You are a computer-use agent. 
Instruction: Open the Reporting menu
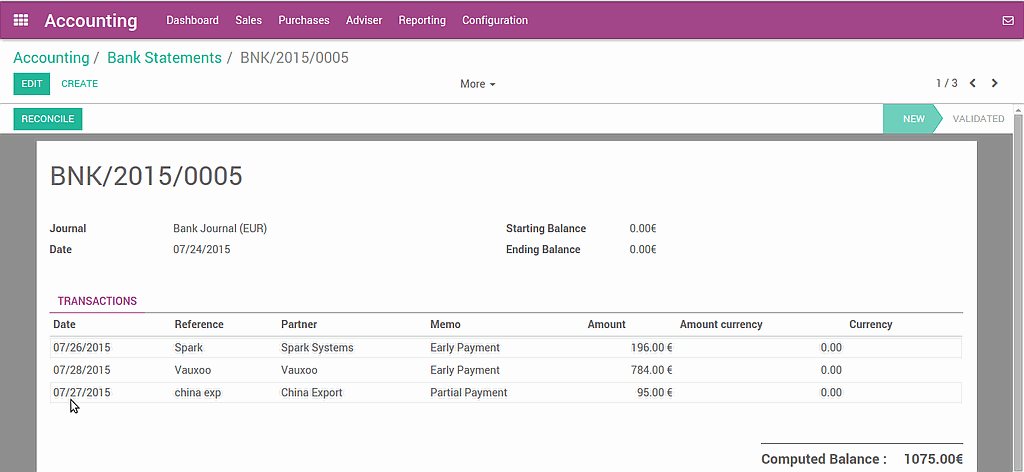(x=422, y=20)
